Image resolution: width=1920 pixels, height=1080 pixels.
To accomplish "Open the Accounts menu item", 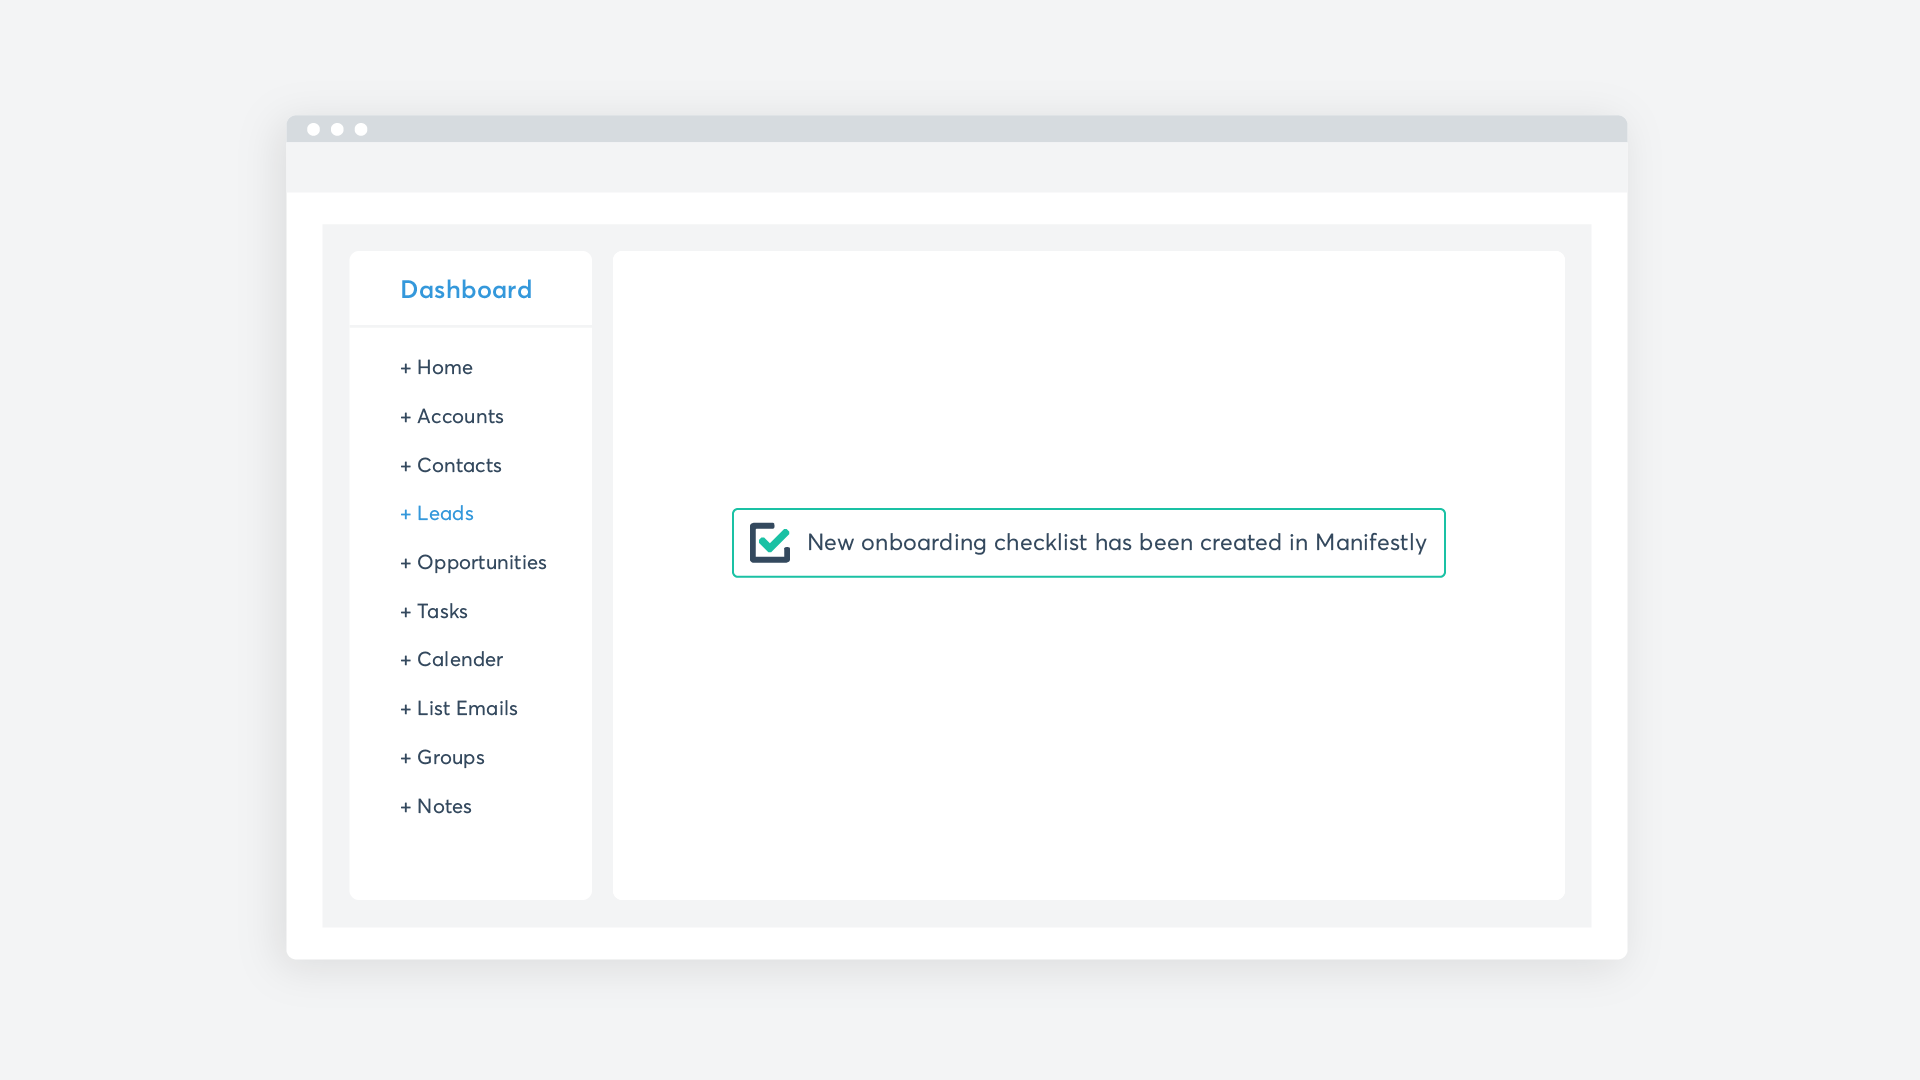I will [452, 417].
